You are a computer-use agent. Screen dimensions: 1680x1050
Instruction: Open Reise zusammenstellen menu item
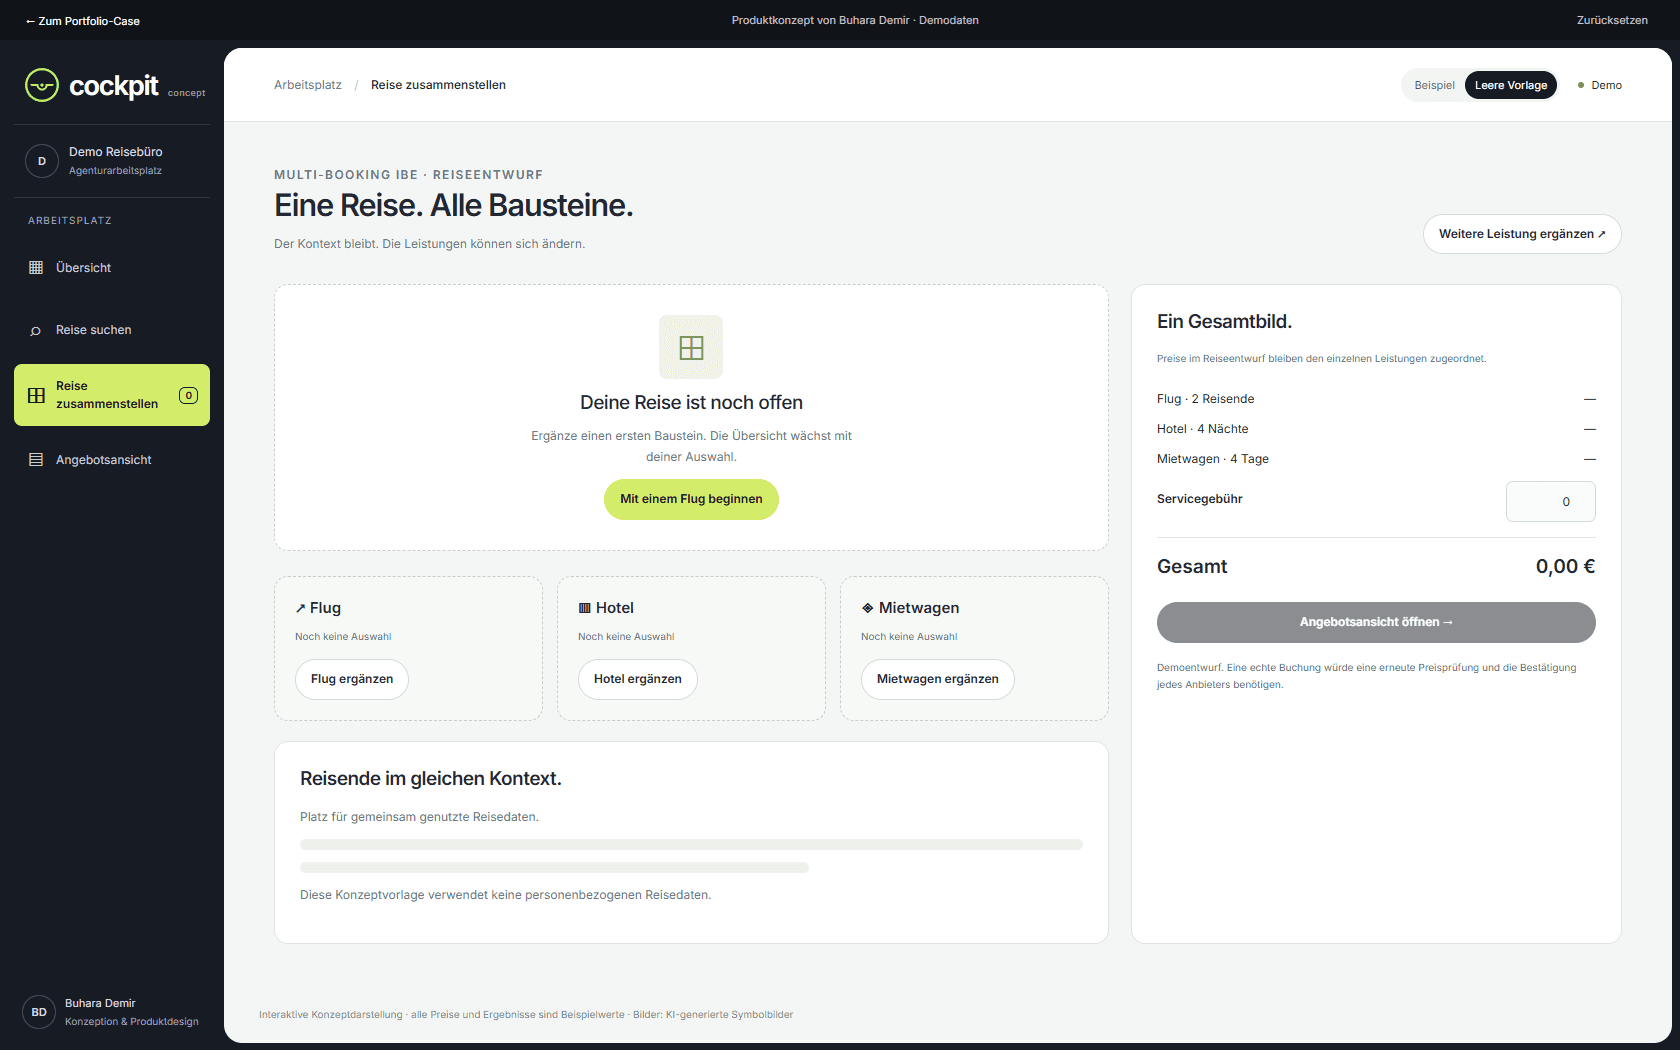112,395
